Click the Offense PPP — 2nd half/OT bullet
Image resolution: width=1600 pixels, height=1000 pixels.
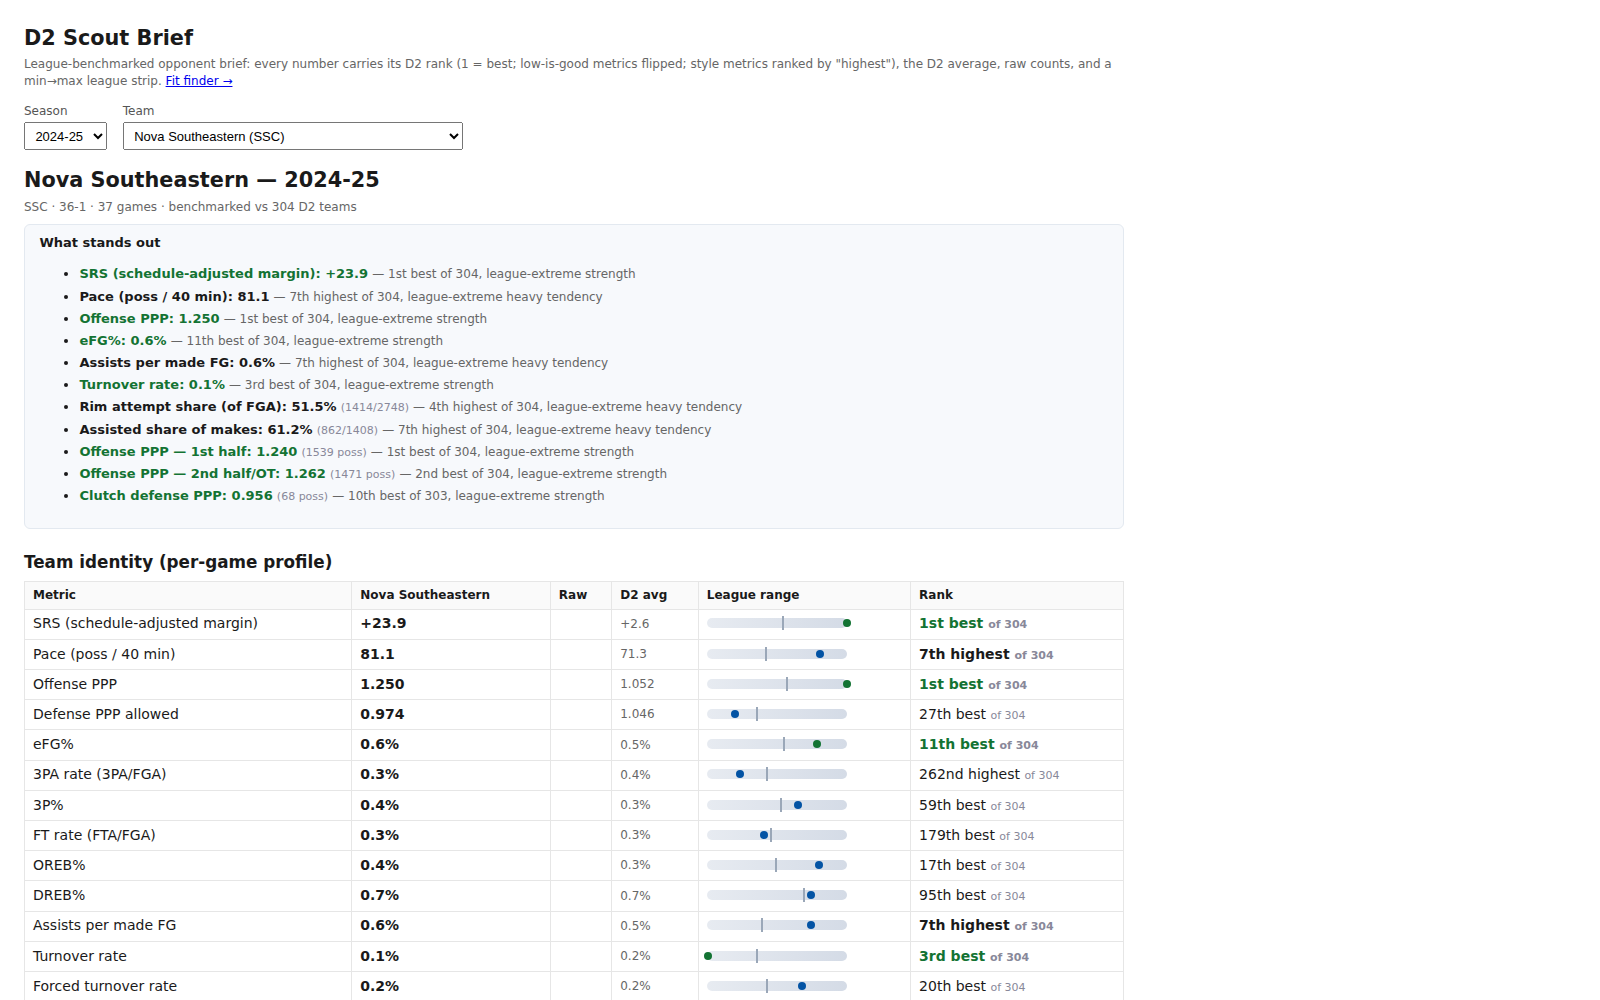pos(373,474)
